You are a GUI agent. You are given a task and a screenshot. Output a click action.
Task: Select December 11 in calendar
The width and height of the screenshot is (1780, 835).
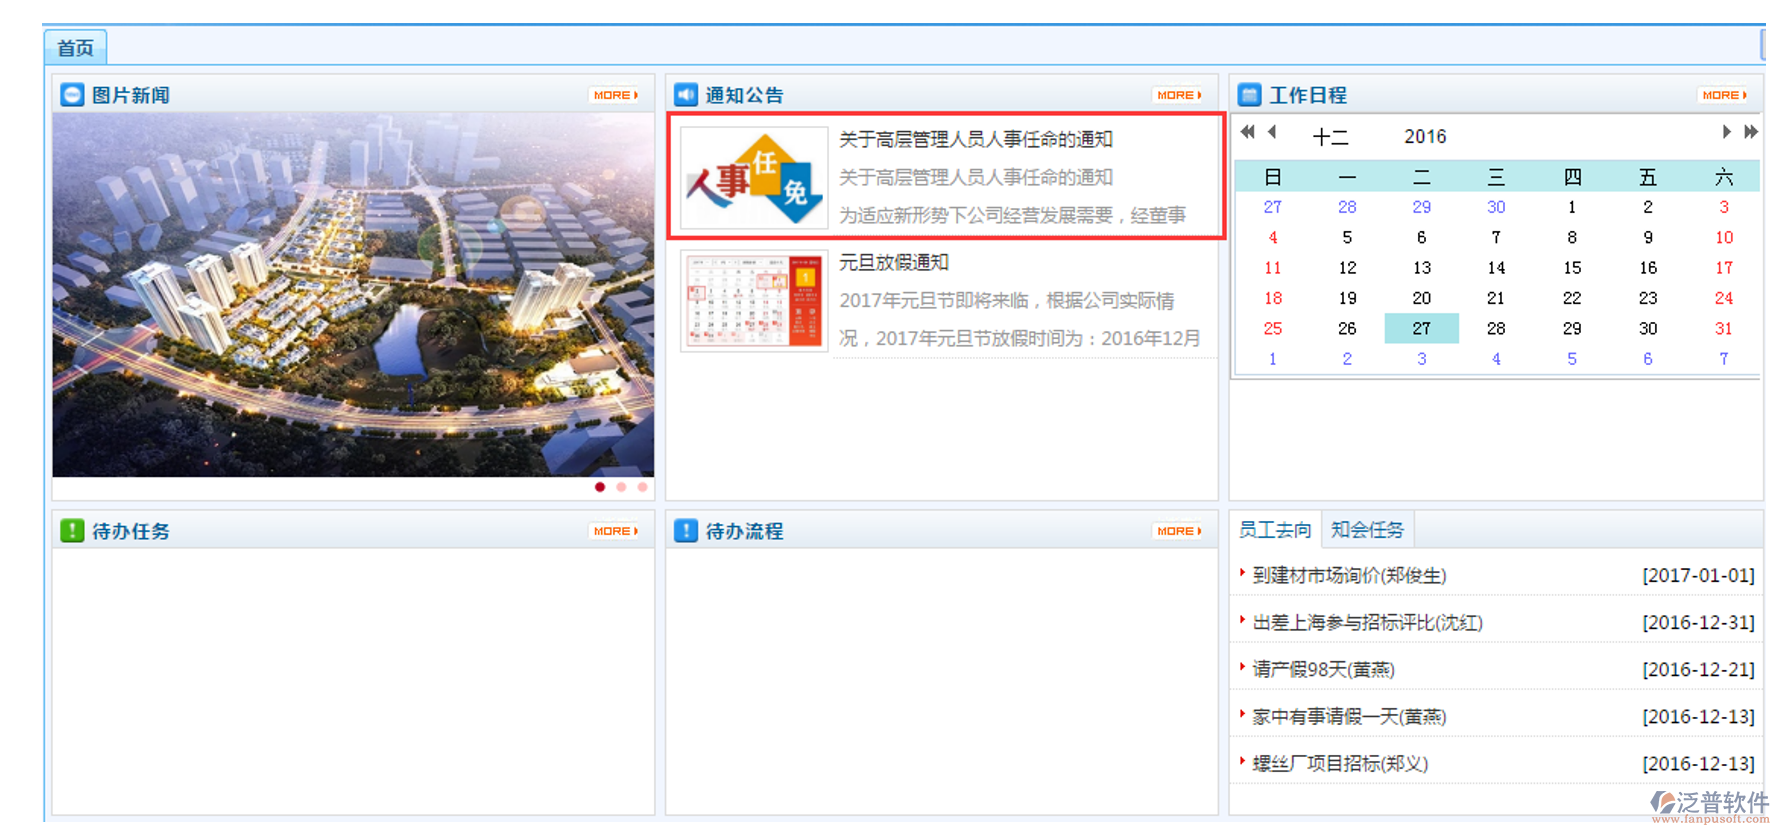1272,268
